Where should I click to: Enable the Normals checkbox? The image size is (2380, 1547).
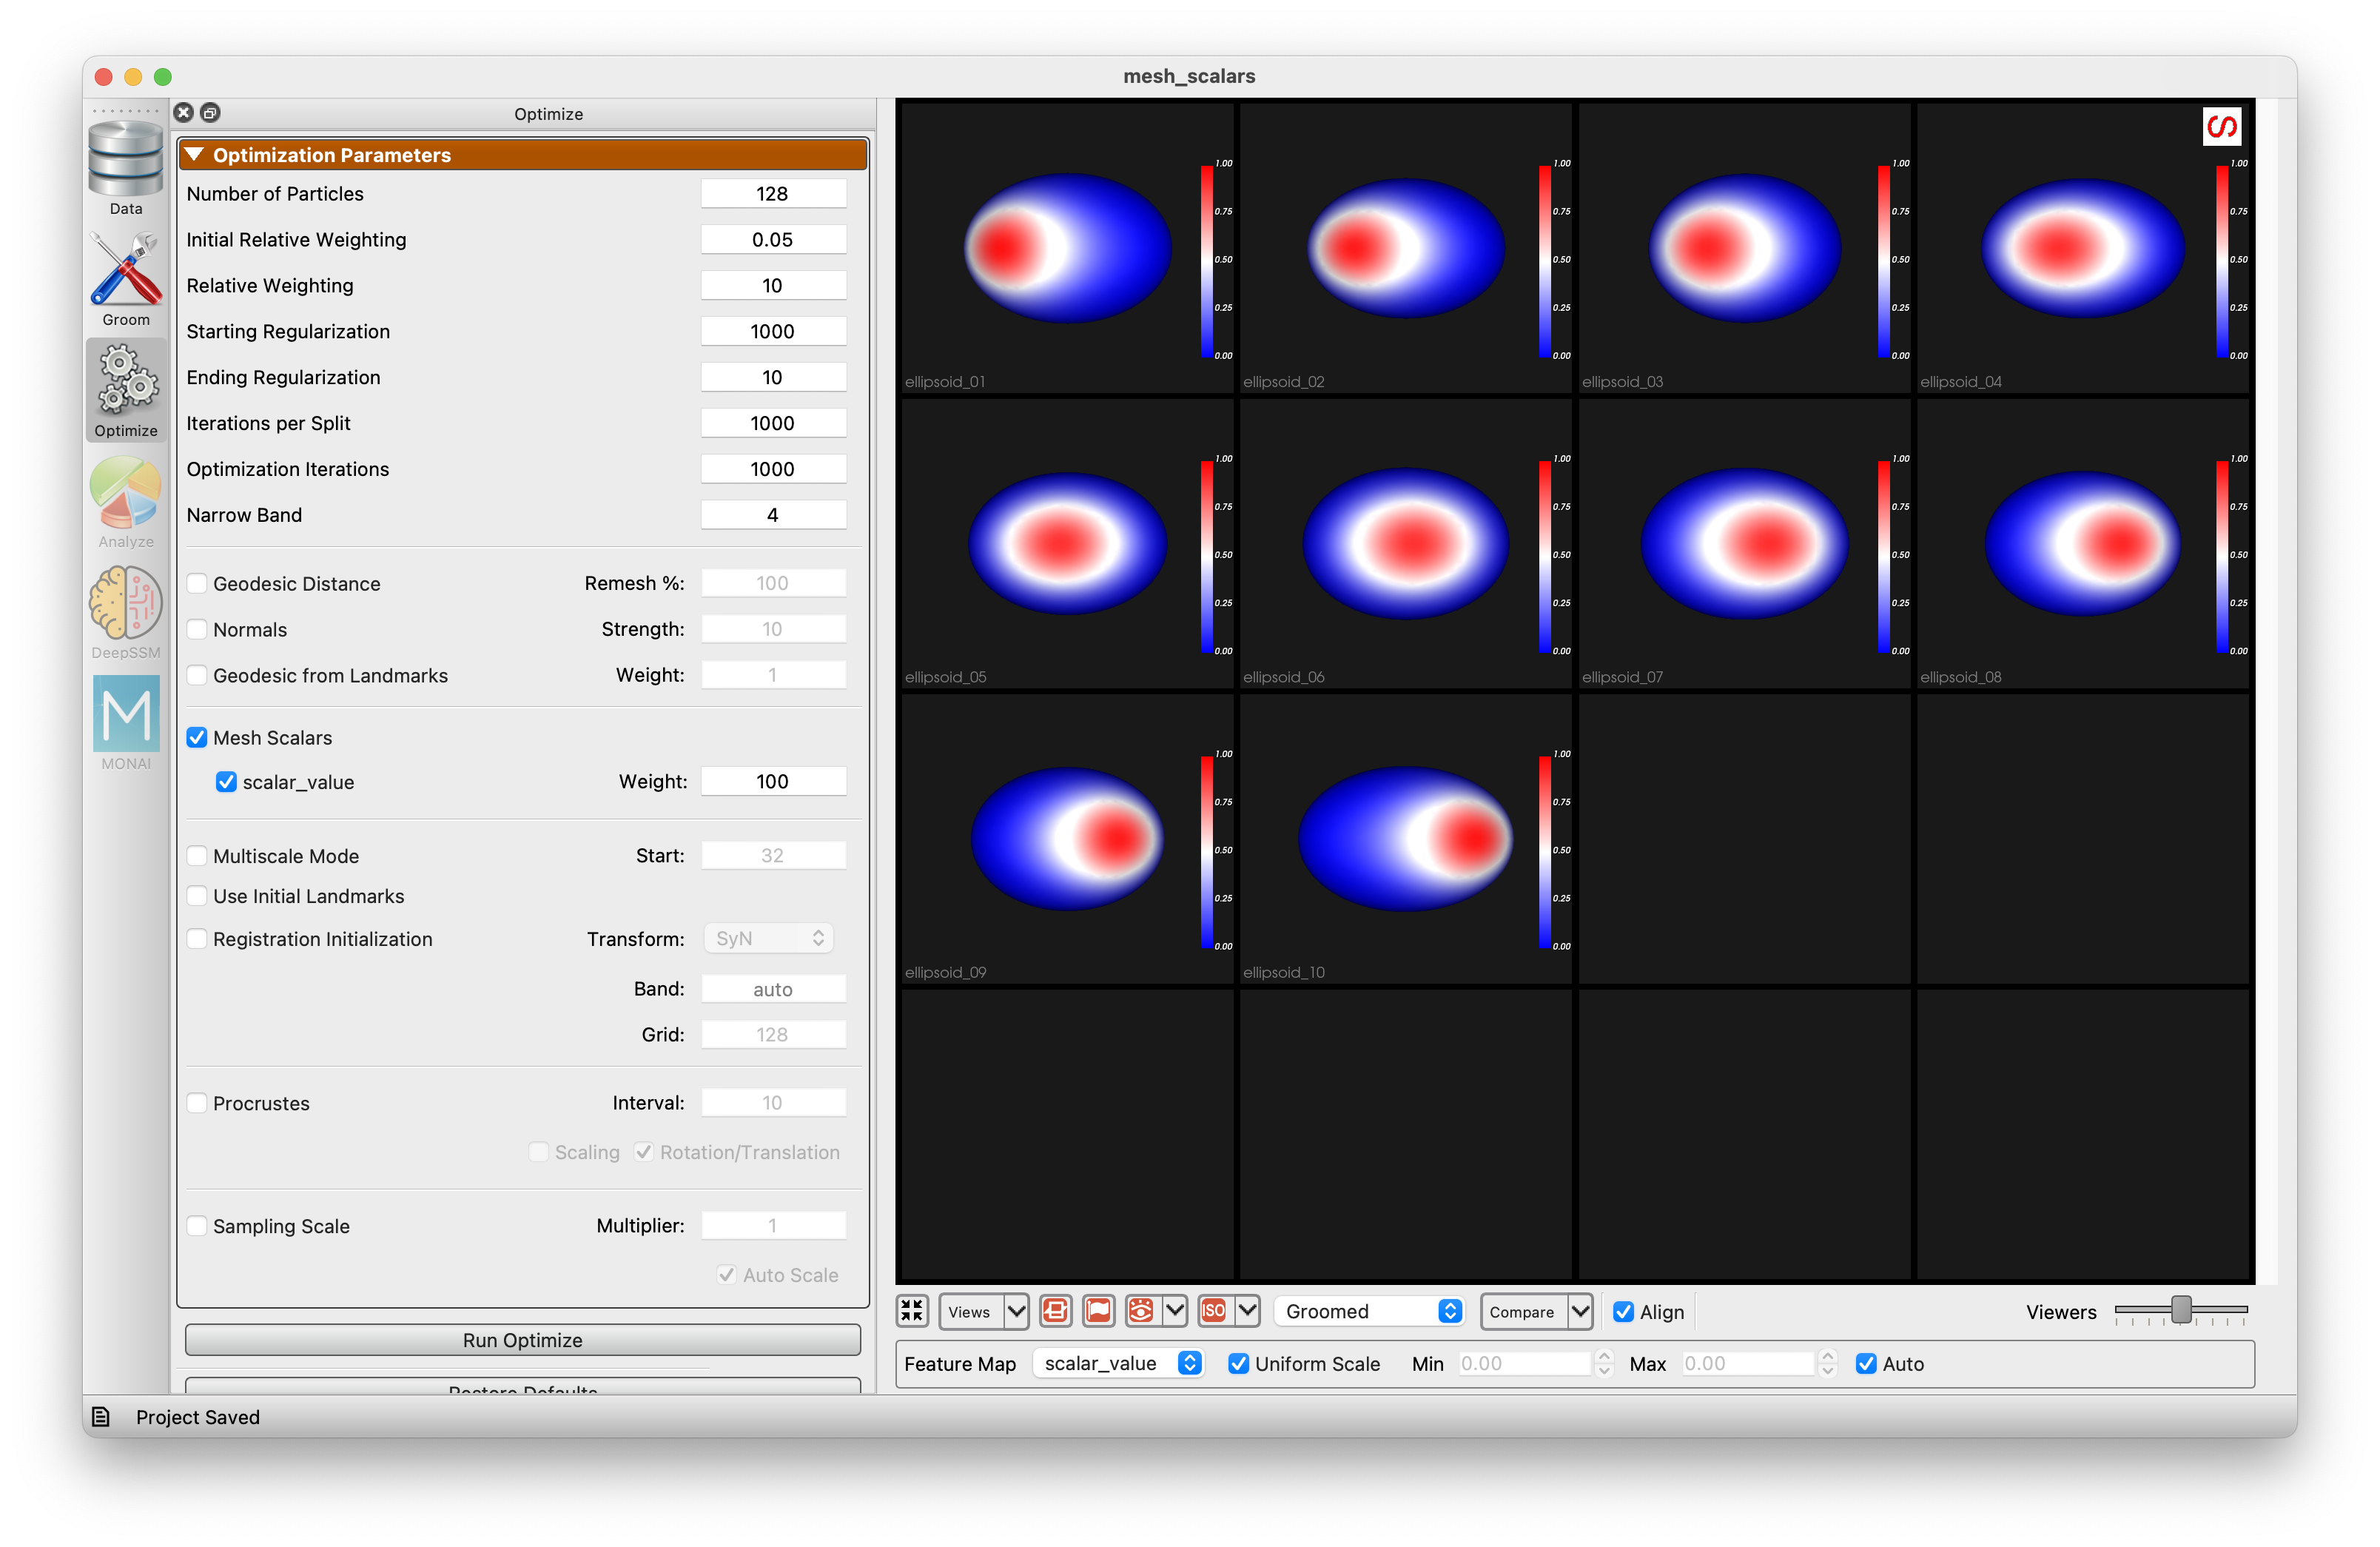tap(198, 629)
